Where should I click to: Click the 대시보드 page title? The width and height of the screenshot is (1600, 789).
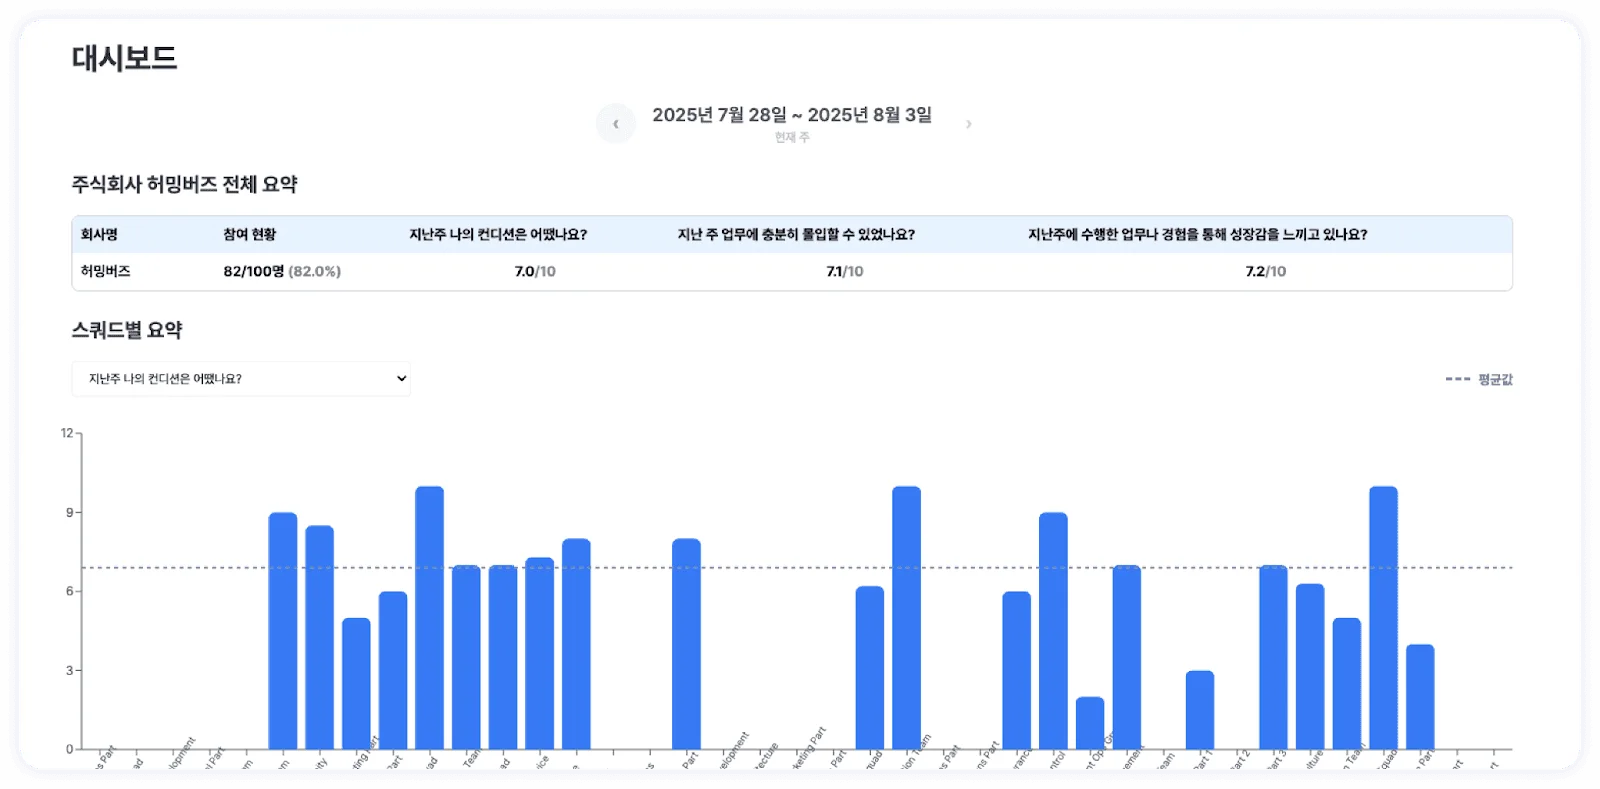click(x=124, y=58)
